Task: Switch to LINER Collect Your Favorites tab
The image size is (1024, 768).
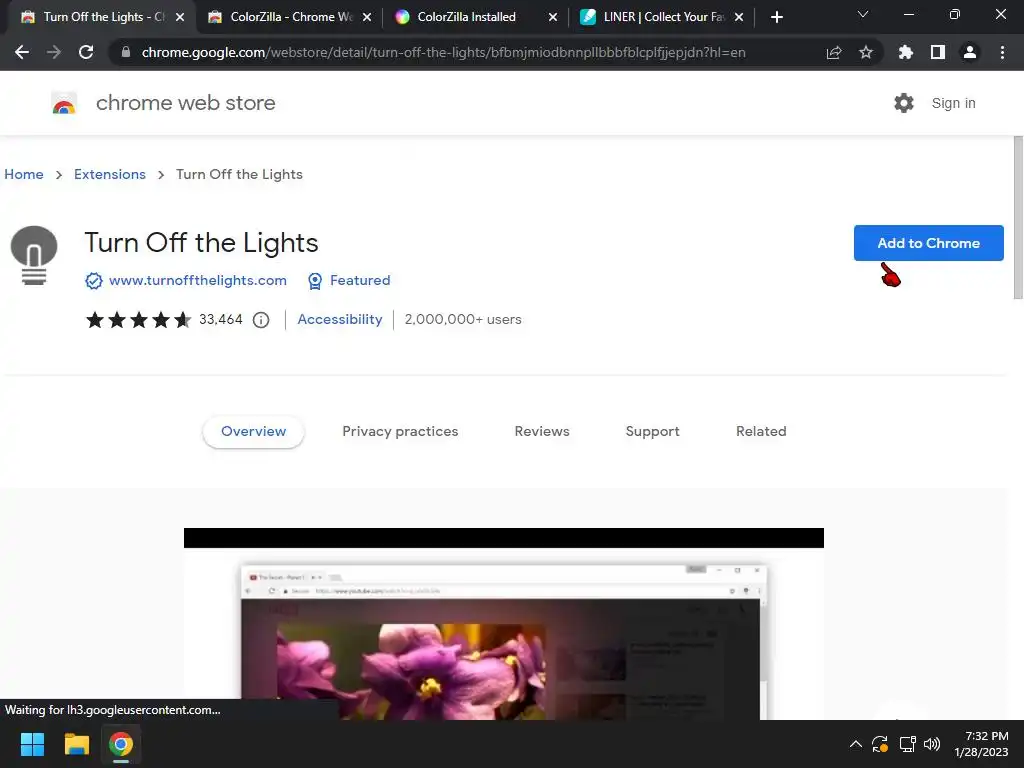Action: coord(664,17)
